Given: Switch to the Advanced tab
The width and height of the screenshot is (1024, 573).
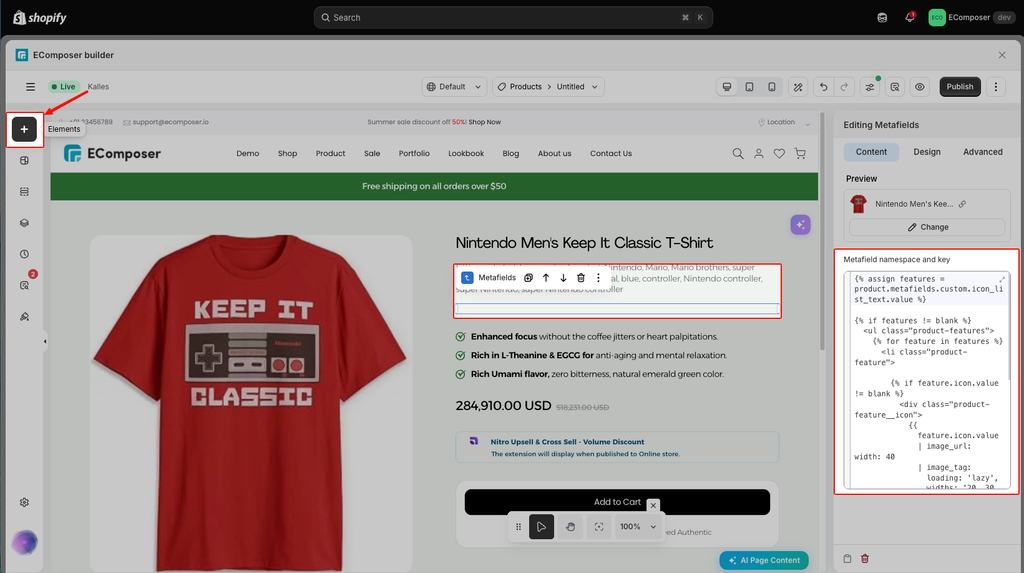Looking at the screenshot, I should pos(982,152).
